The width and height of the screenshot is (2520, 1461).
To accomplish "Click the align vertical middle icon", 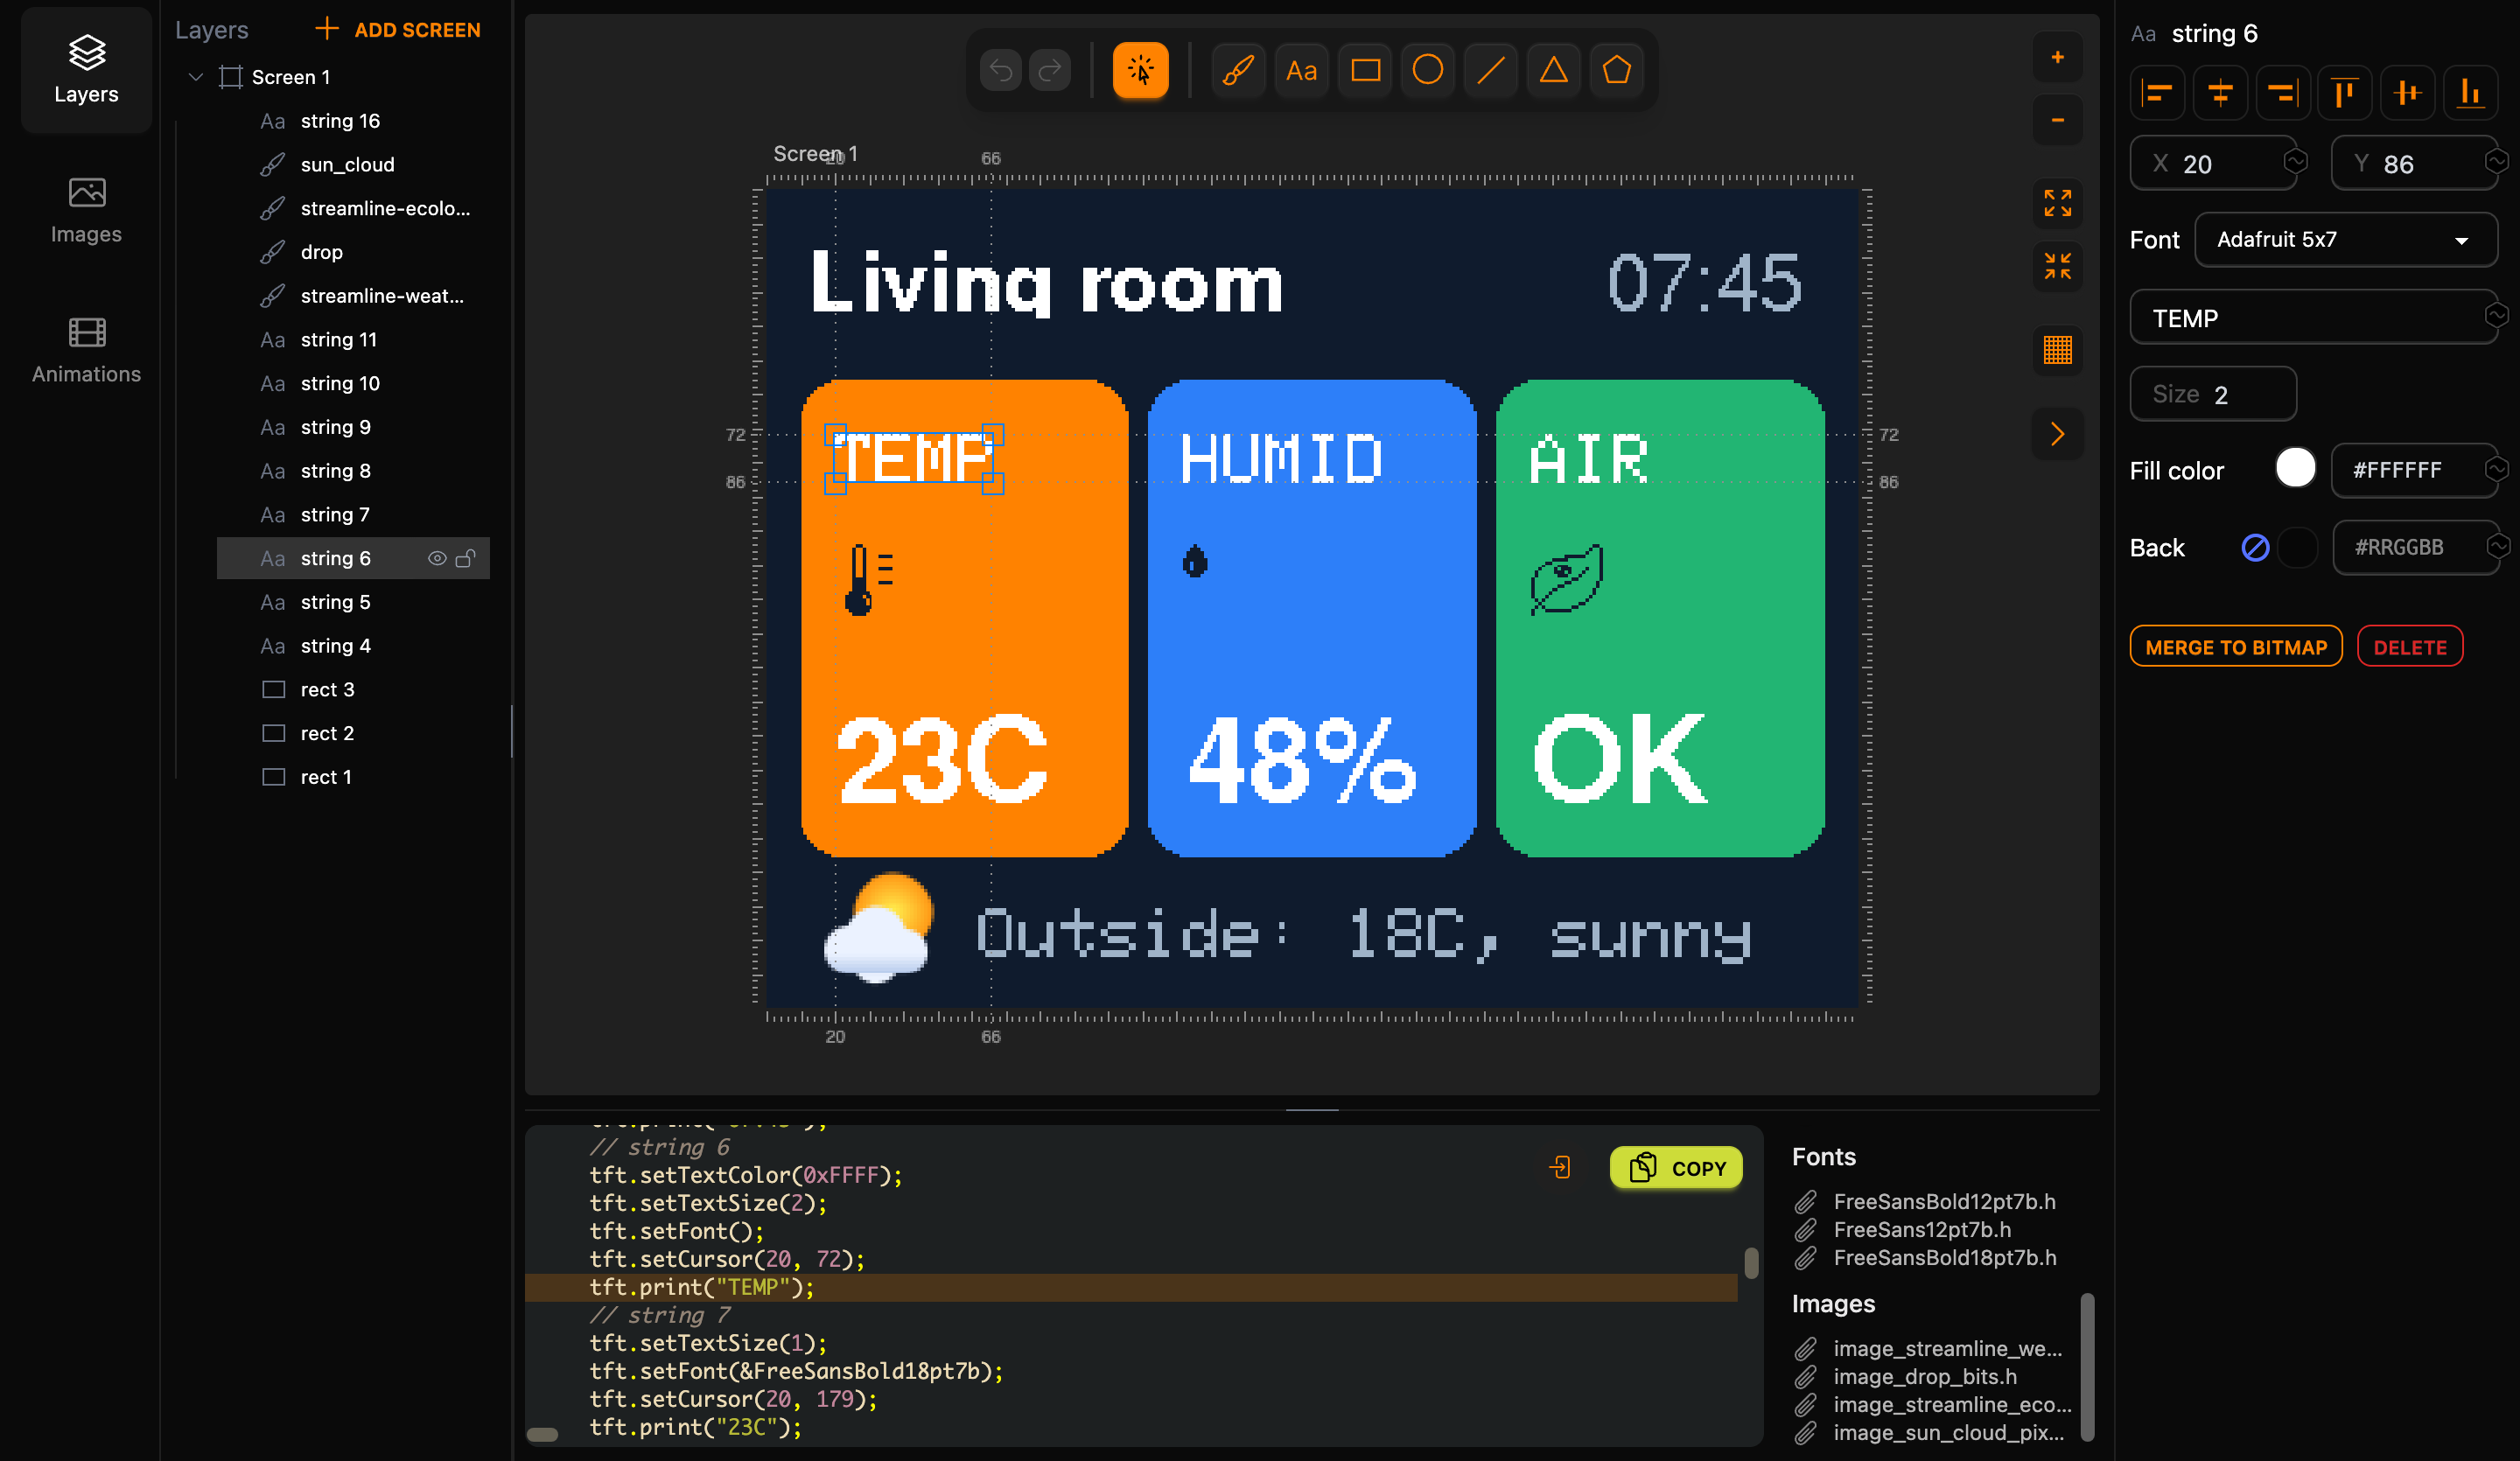I will click(2408, 93).
